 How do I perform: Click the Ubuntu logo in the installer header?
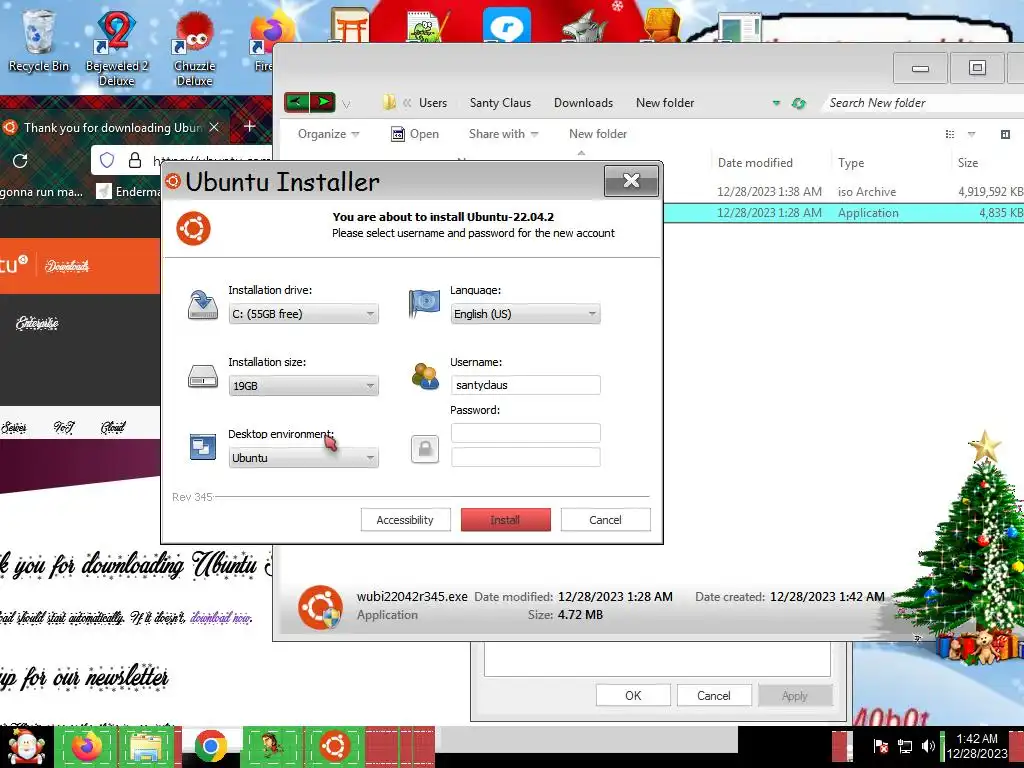193,228
